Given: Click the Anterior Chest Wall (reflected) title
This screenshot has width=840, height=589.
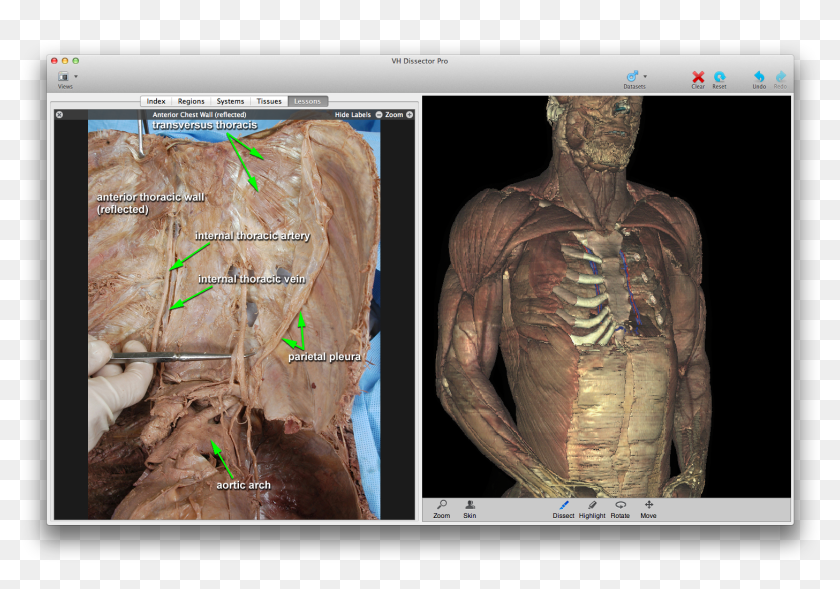Looking at the screenshot, I should tap(199, 115).
